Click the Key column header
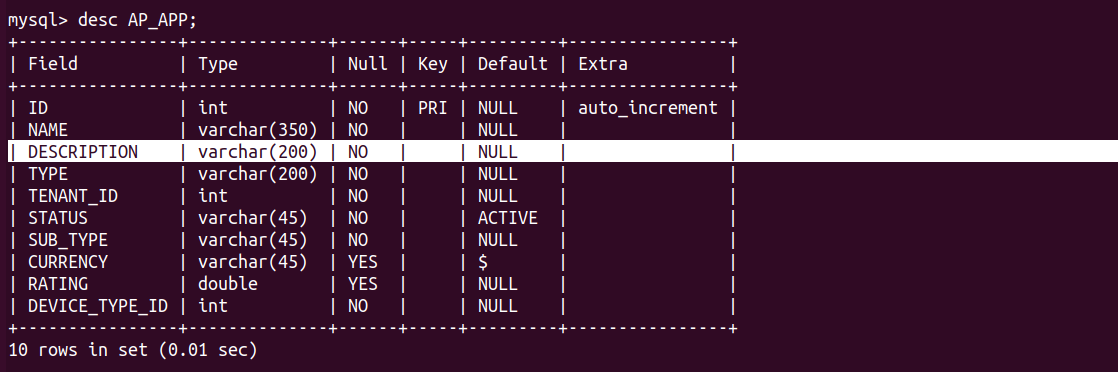The width and height of the screenshot is (1118, 372). [x=433, y=64]
